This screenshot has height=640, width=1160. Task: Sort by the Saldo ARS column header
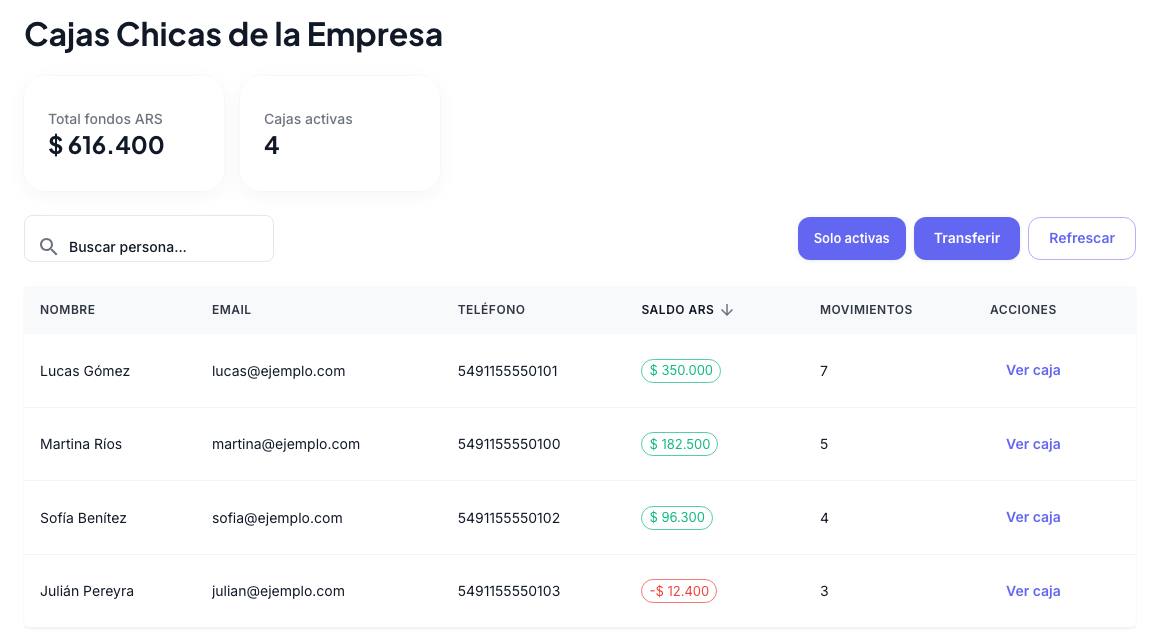(x=678, y=310)
